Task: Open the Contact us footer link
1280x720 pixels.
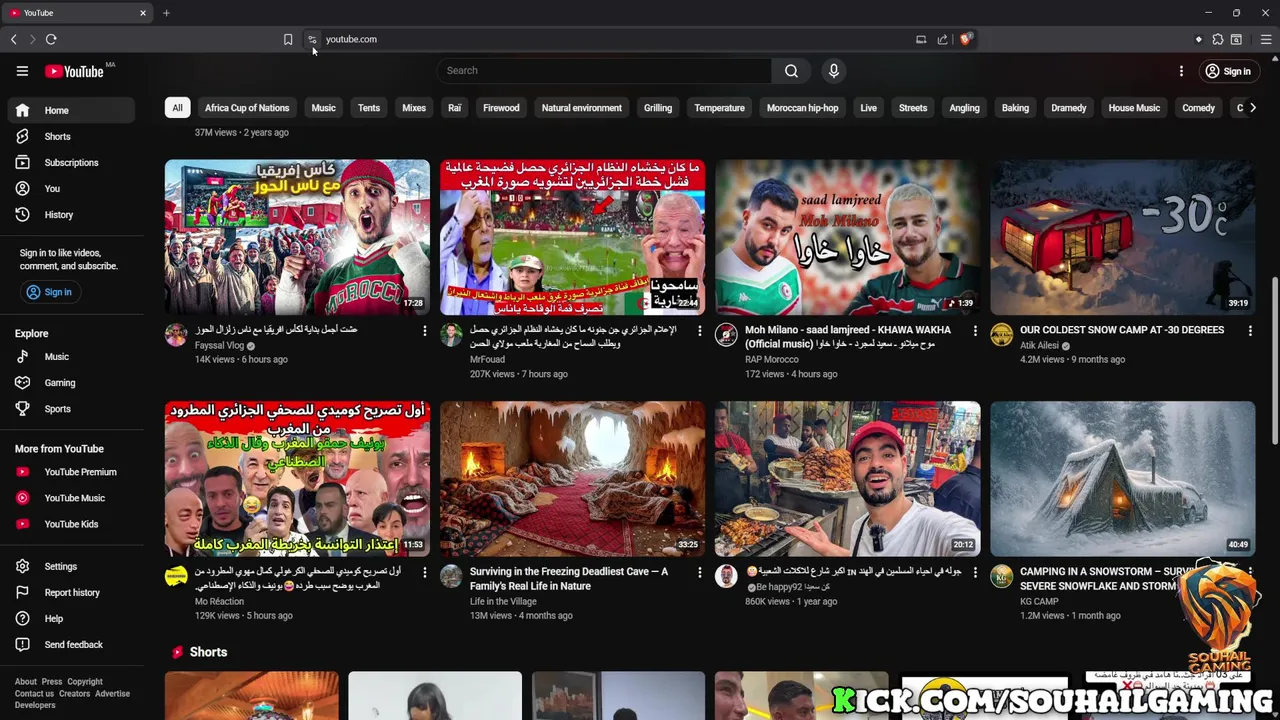Action: click(x=34, y=694)
